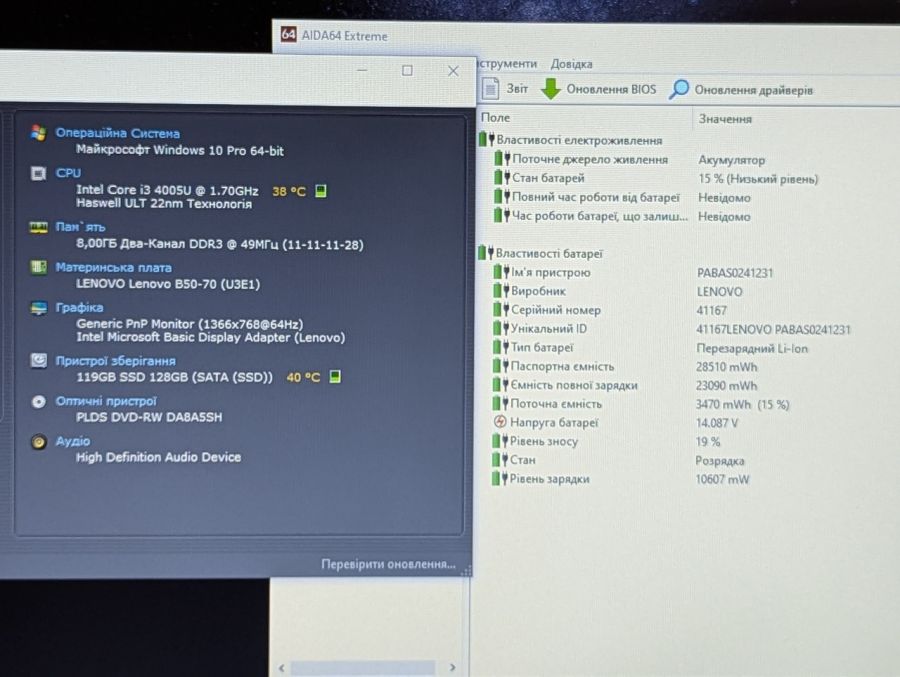Viewport: 900px width, 677px height.
Task: Click the horizontal scrollbar left arrow in AIDA64
Action: pyautogui.click(x=281, y=668)
